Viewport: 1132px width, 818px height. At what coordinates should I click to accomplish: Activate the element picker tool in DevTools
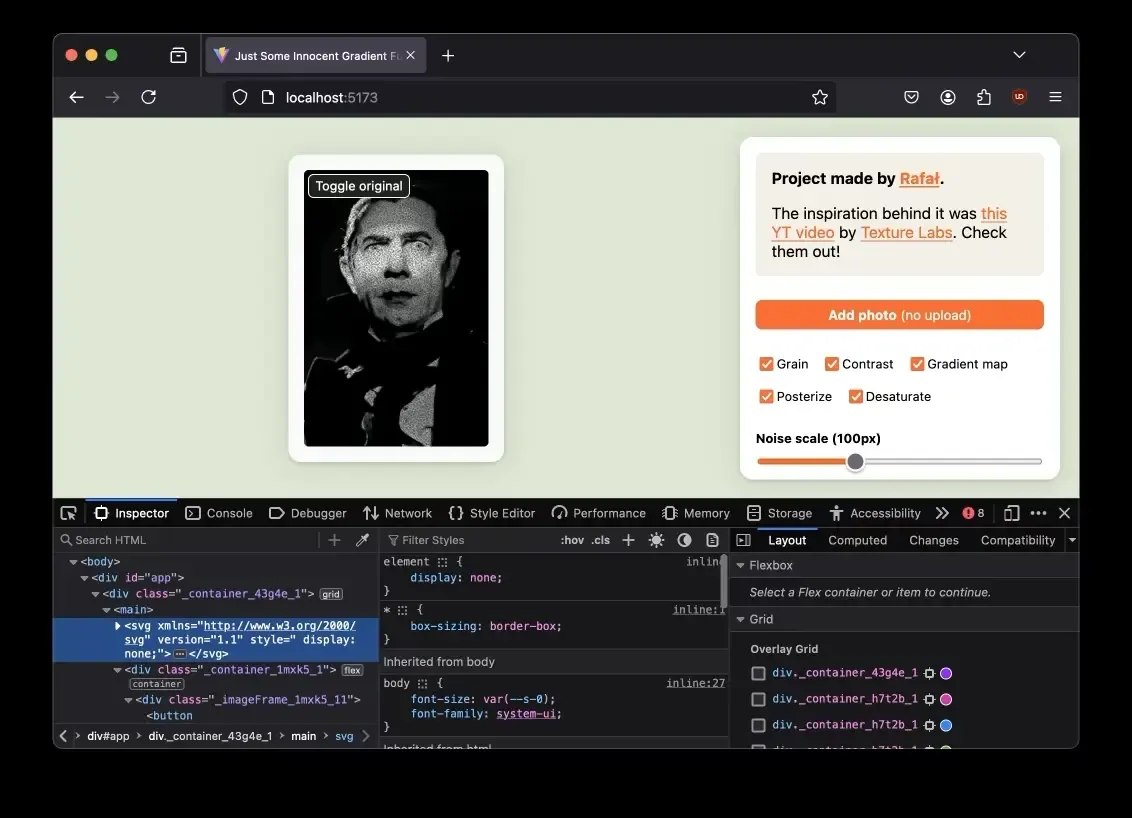click(x=69, y=513)
